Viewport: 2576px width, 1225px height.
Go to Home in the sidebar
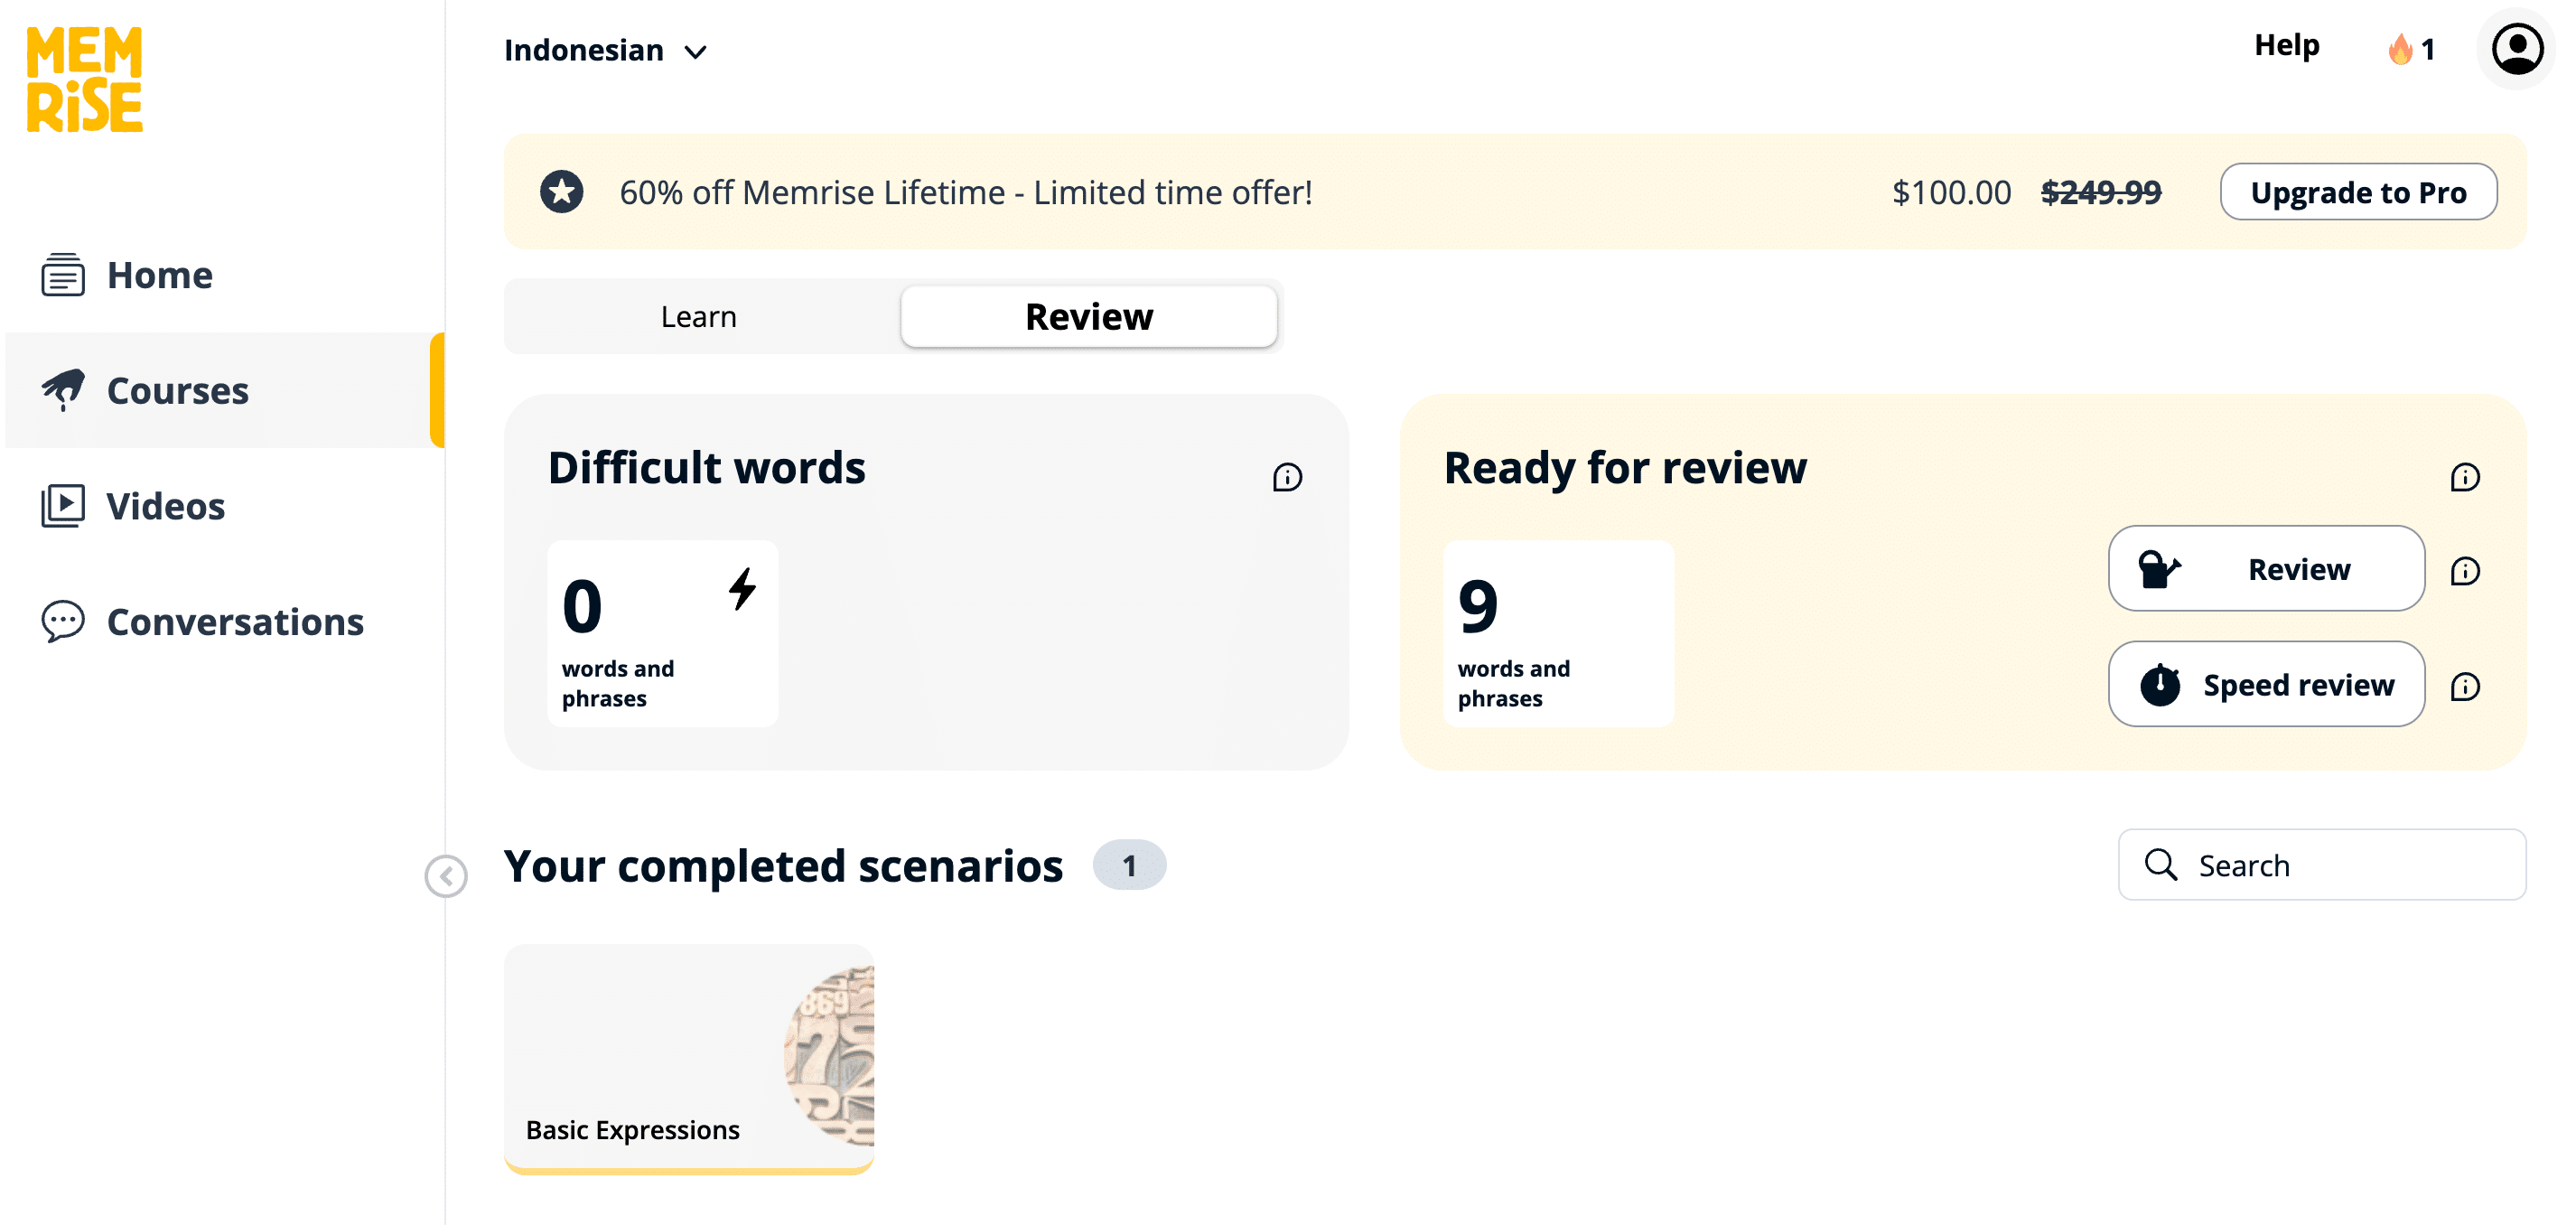[x=160, y=275]
